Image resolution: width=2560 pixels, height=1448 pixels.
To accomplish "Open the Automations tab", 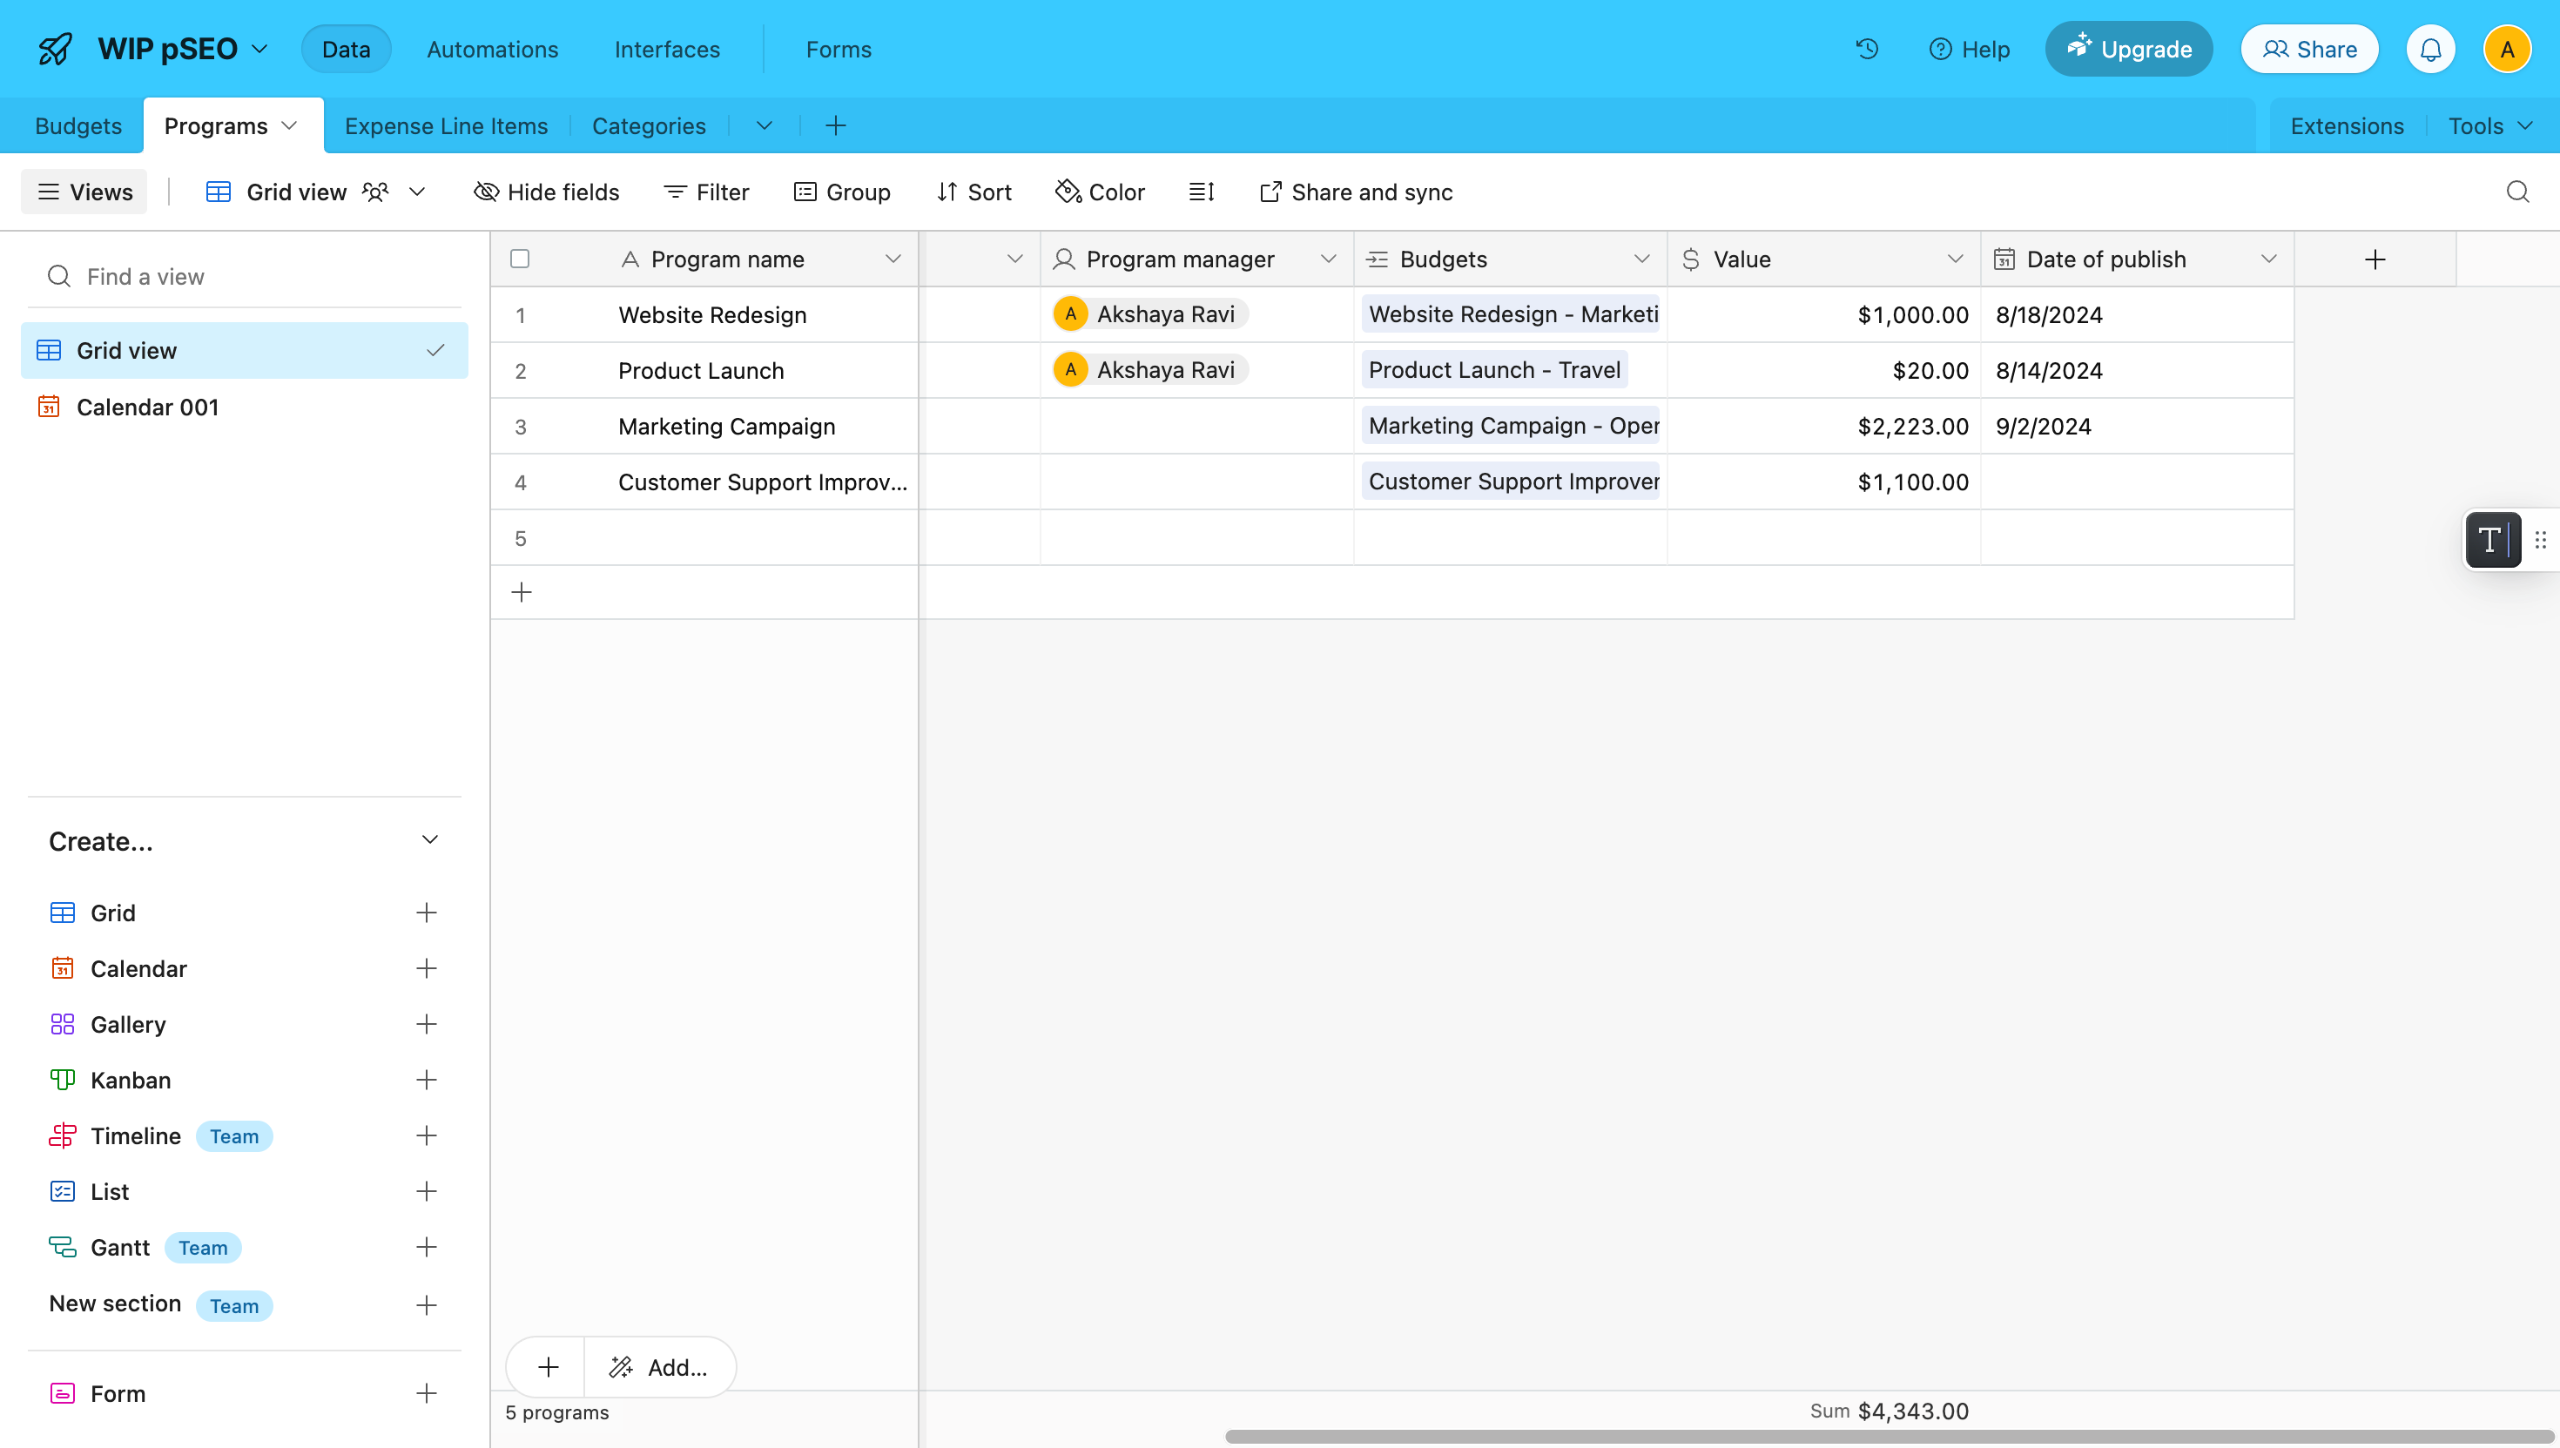I will click(492, 49).
